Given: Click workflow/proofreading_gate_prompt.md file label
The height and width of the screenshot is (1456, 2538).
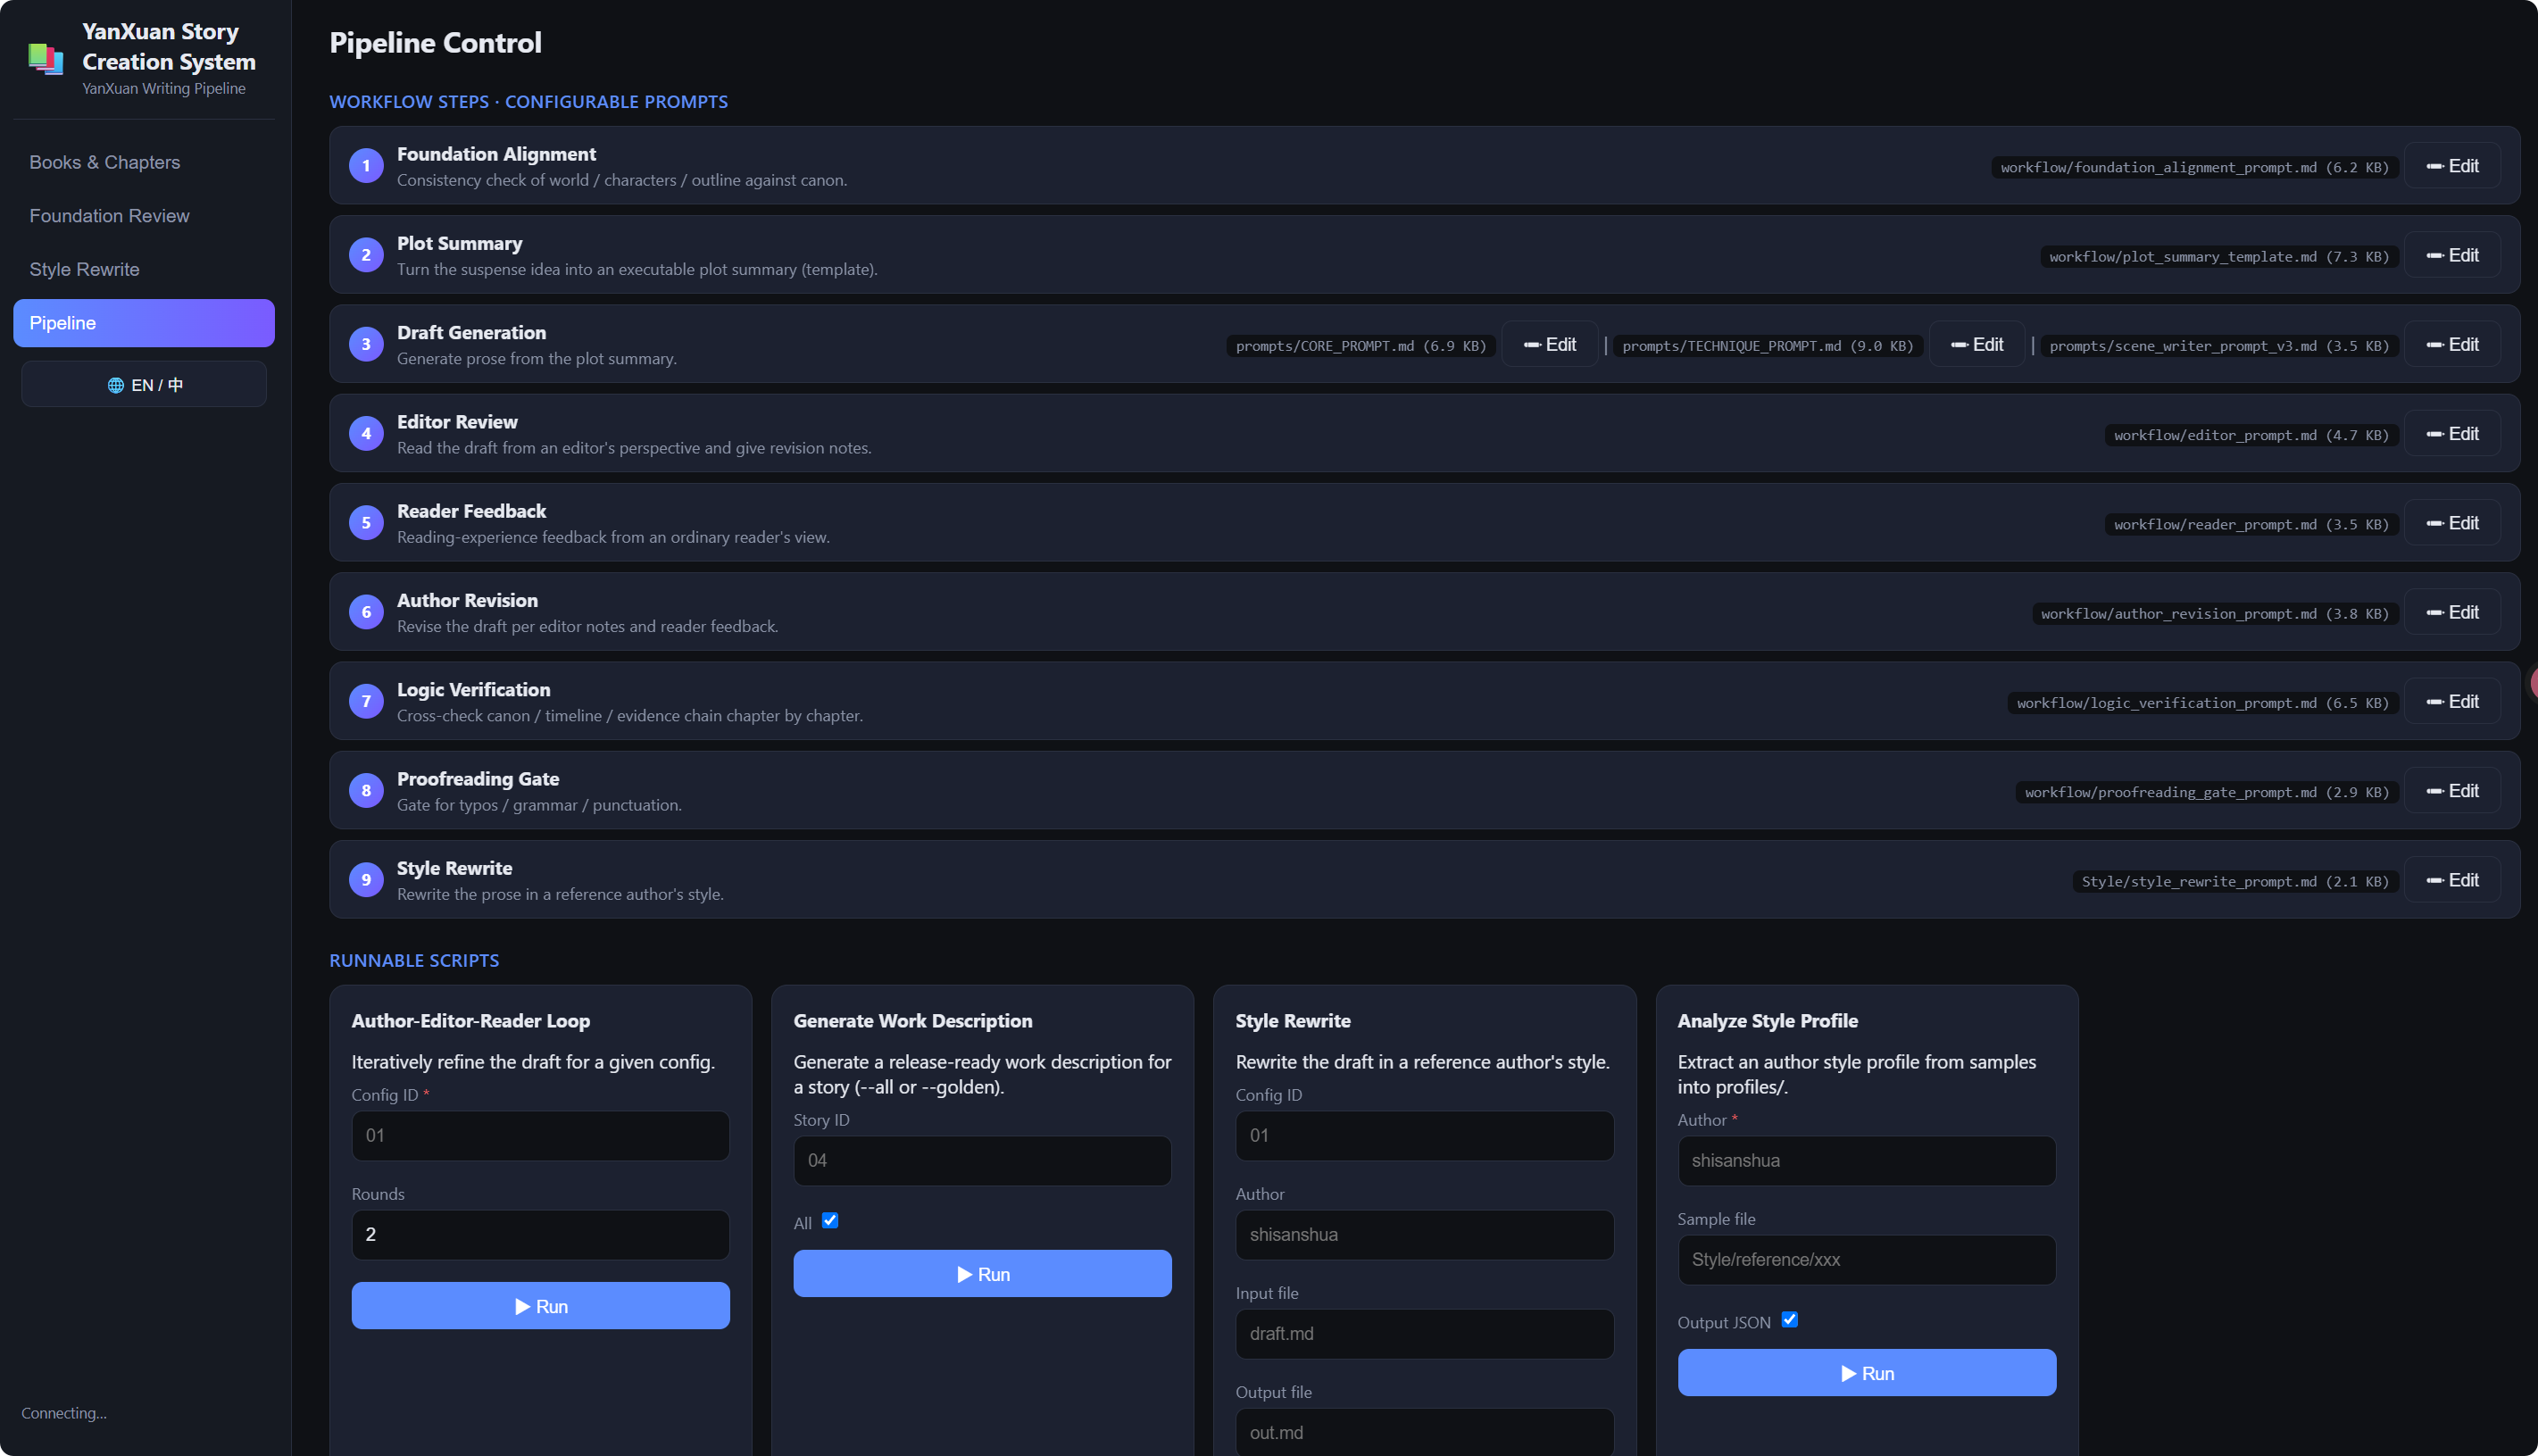Looking at the screenshot, I should coord(2207,792).
